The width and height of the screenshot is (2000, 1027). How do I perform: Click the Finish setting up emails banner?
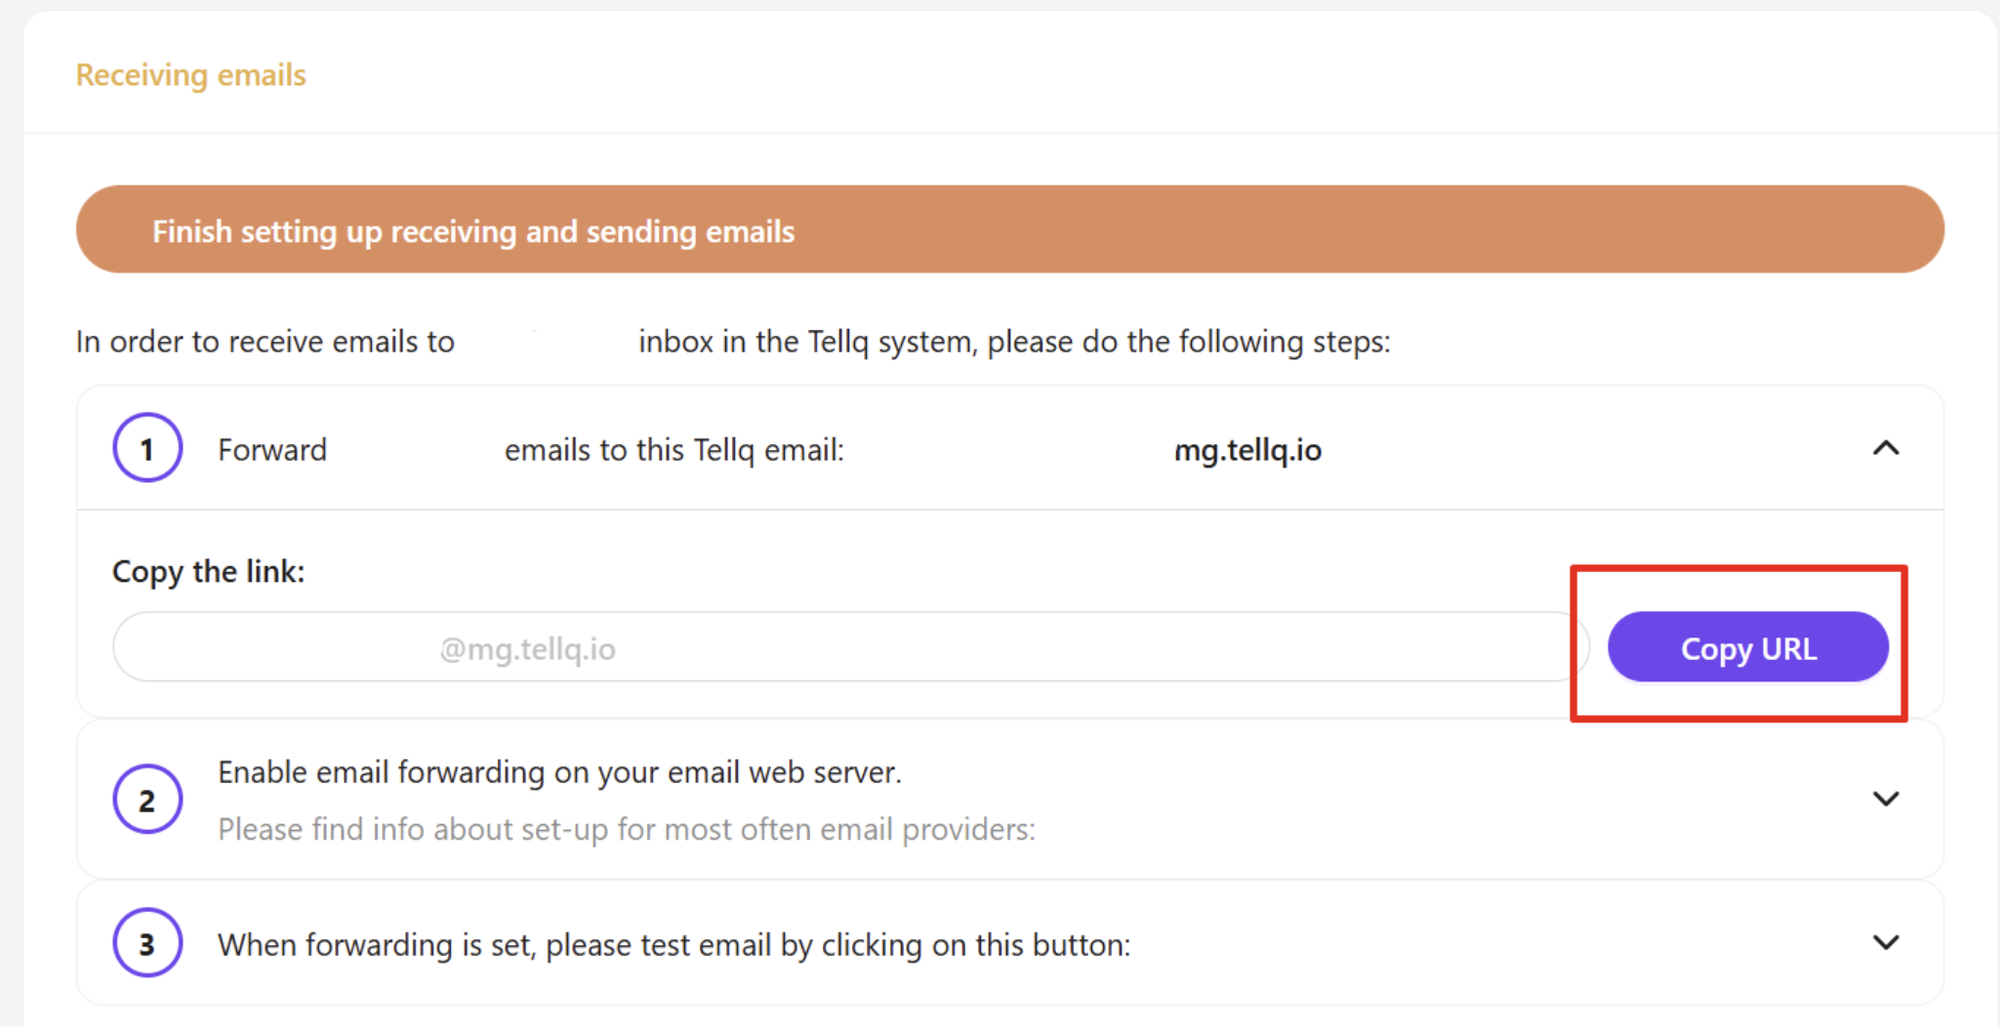(x=1009, y=230)
